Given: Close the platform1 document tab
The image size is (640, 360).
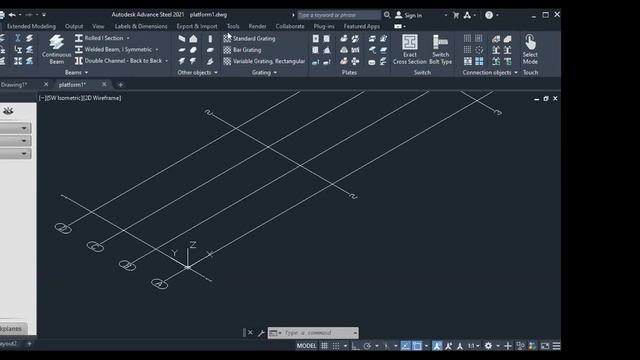Looking at the screenshot, I should [x=104, y=84].
